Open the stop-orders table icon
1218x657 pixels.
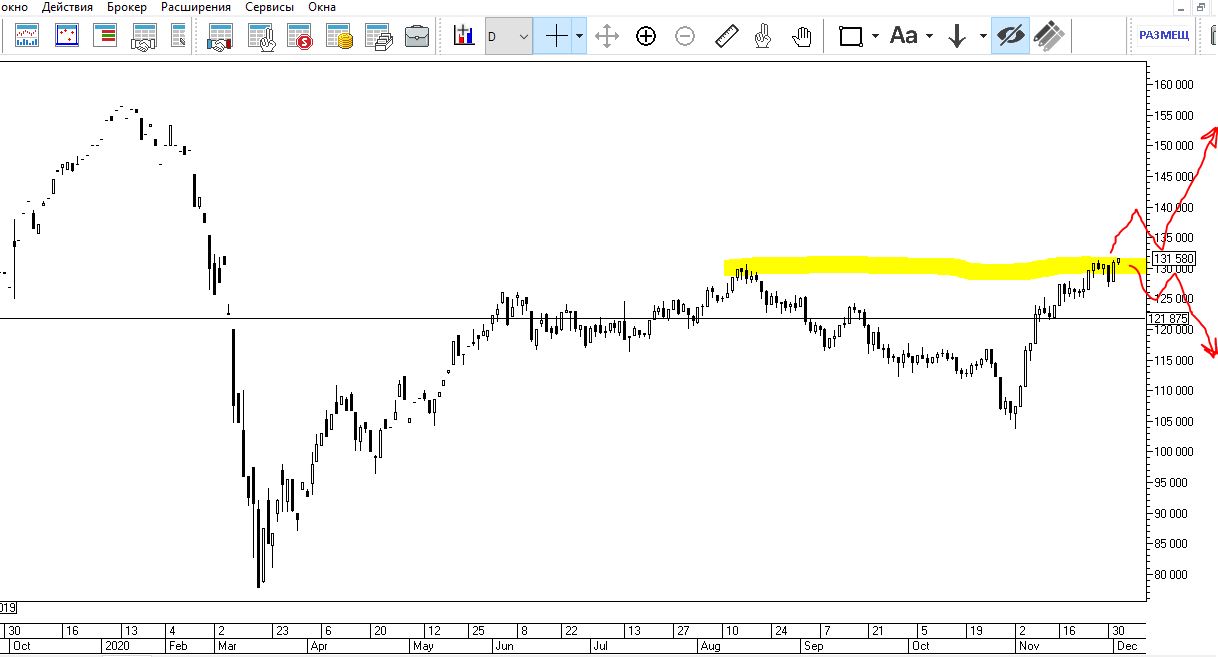(300, 37)
